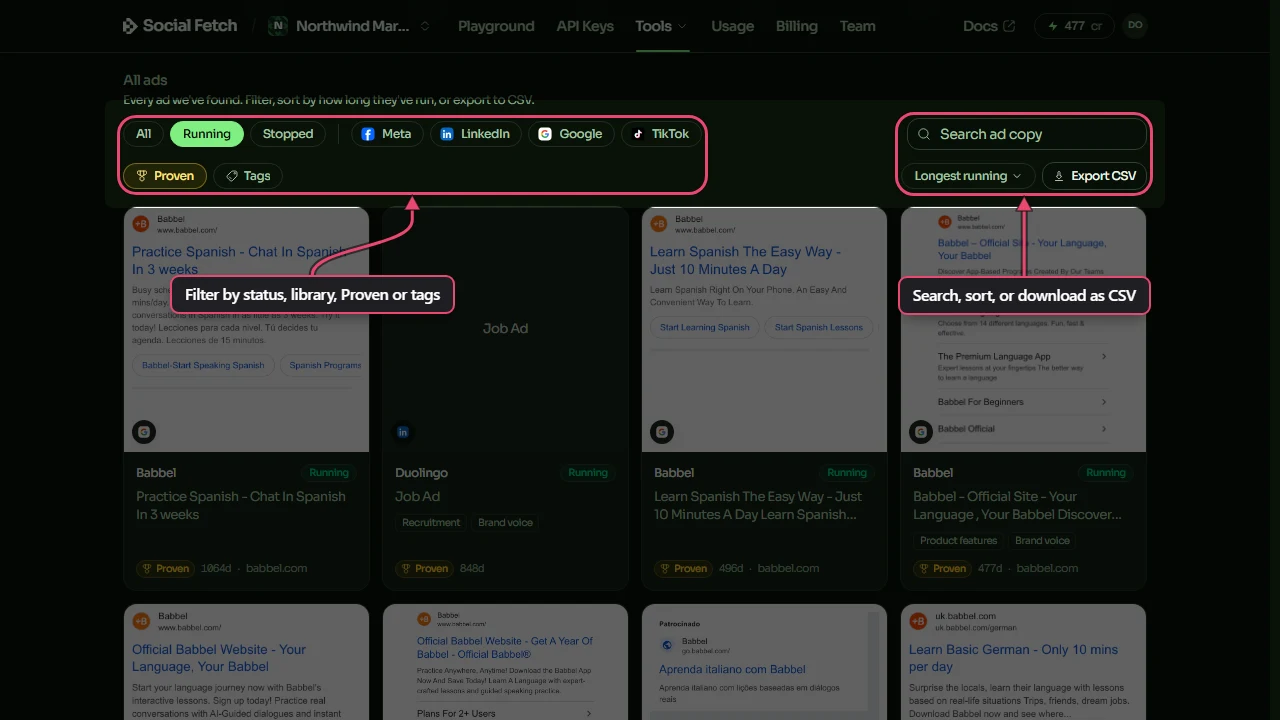Select the All status filter

point(144,134)
